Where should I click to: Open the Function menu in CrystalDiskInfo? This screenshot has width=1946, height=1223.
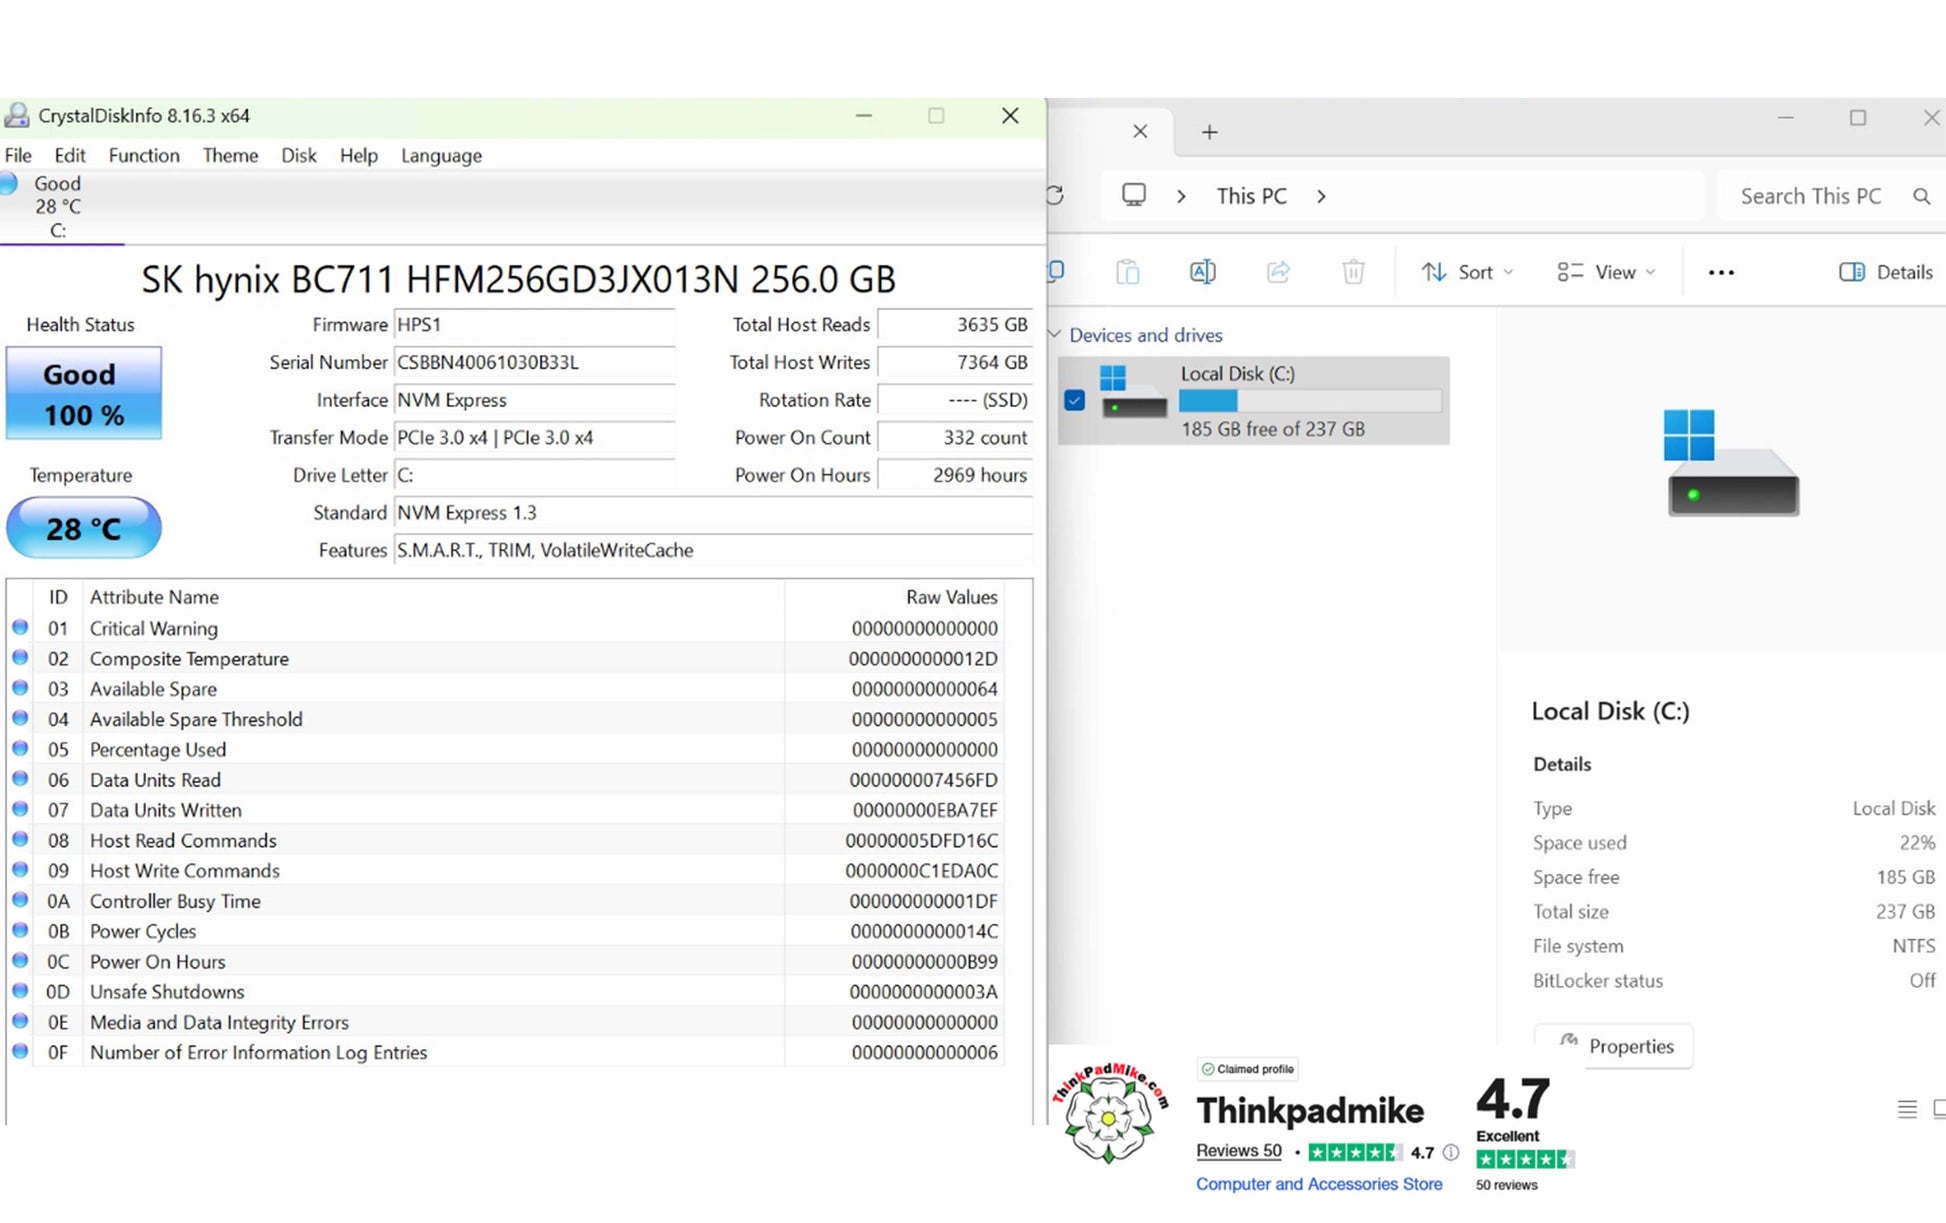tap(144, 155)
